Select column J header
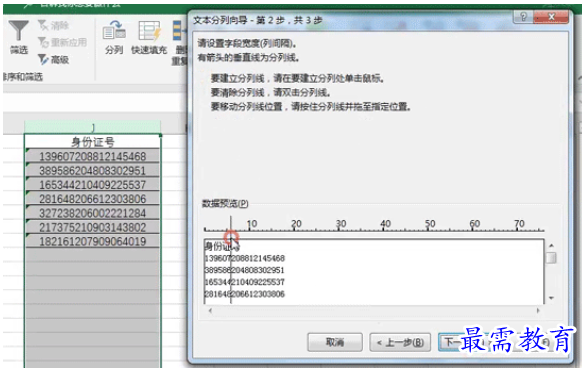 pyautogui.click(x=93, y=127)
